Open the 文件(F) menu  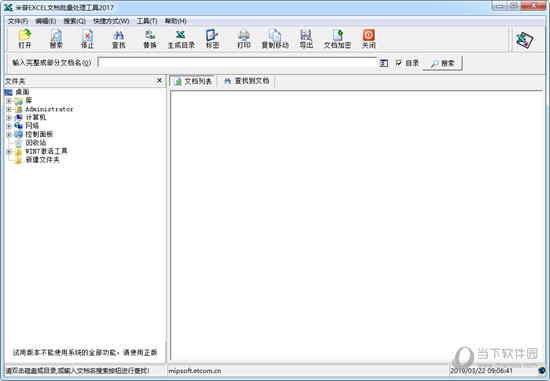click(x=18, y=21)
